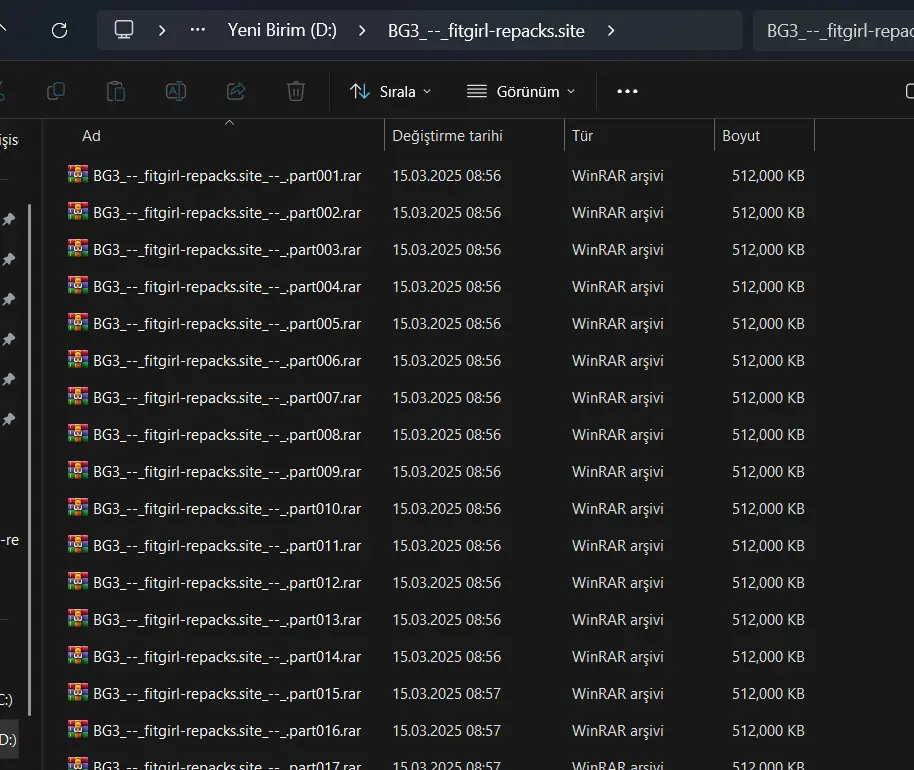This screenshot has width=914, height=770.
Task: Sort by Değiştirme tarihi column header
Action: (x=447, y=136)
